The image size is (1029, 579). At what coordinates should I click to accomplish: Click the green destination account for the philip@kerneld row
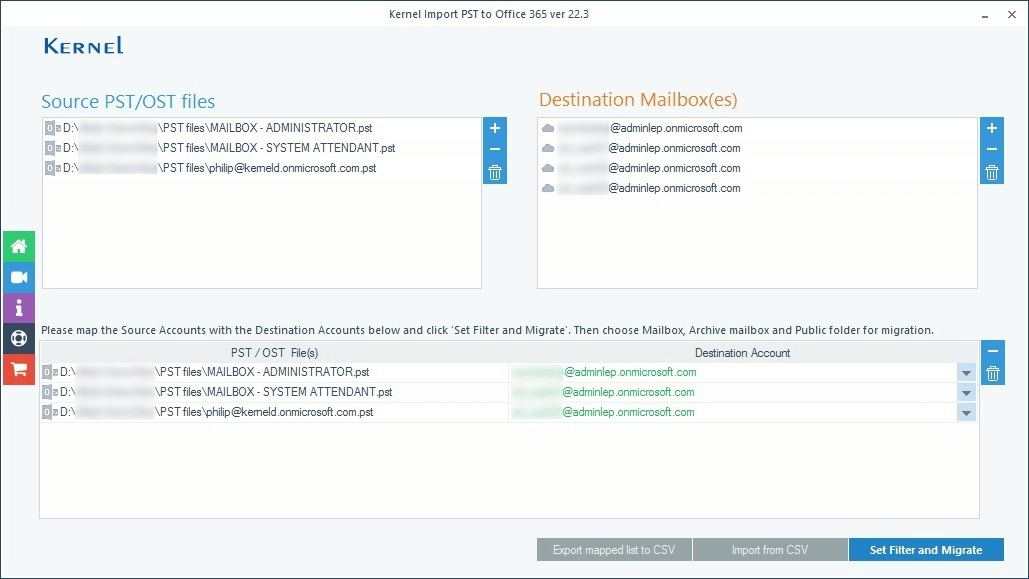602,412
